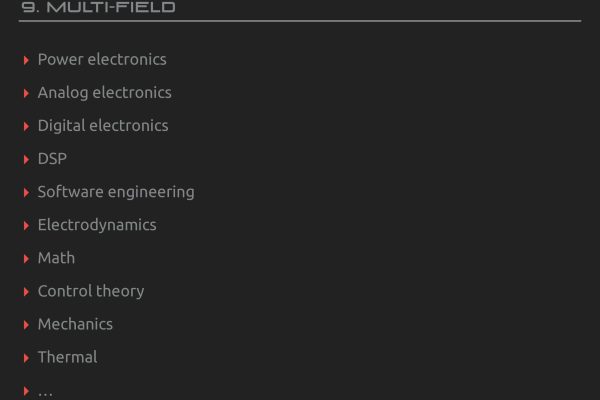Click the Thermal list text
The image size is (600, 400).
click(x=68, y=357)
